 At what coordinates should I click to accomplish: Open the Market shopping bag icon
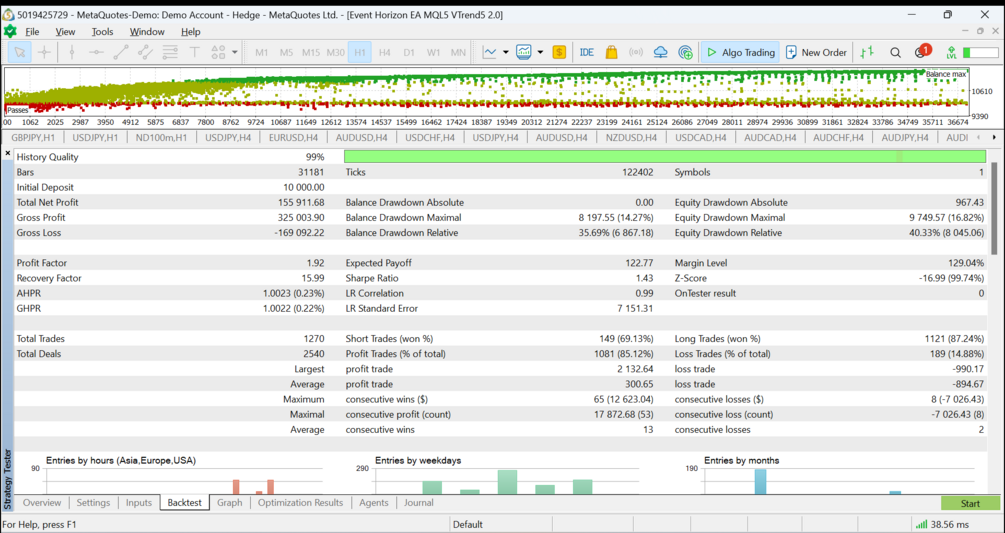pyautogui.click(x=611, y=53)
